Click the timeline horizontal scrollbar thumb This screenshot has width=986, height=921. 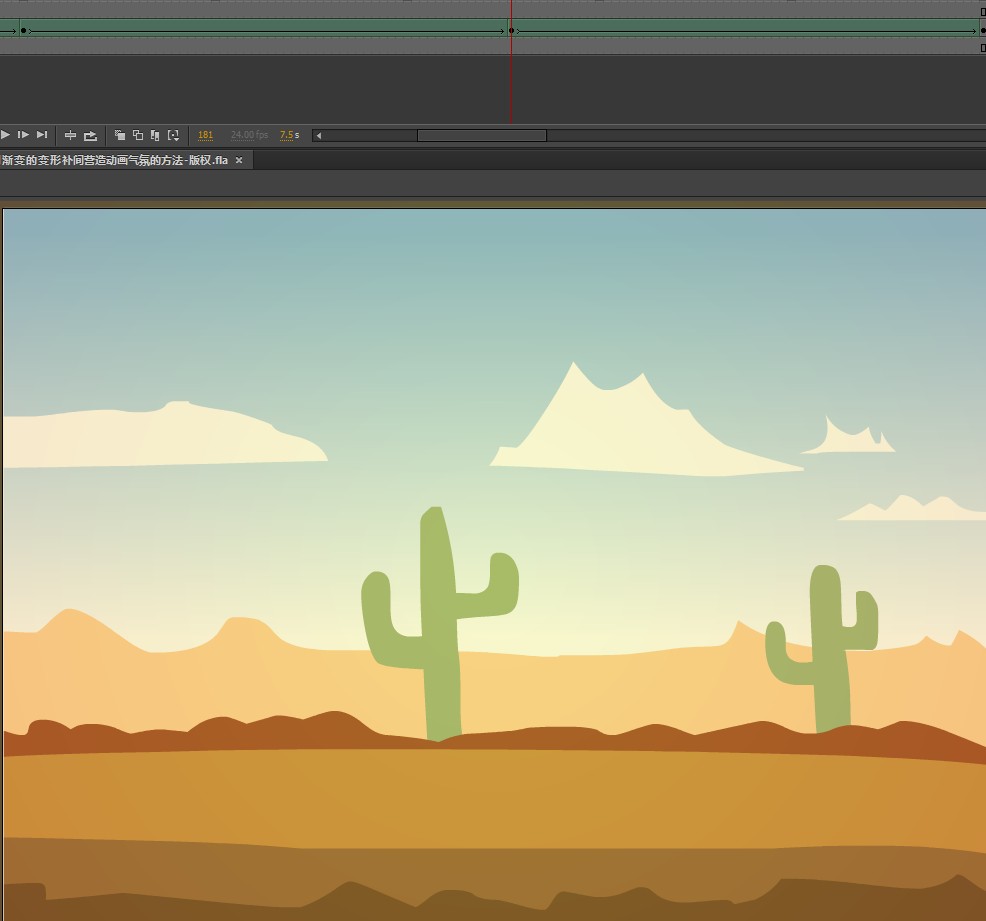coord(481,136)
